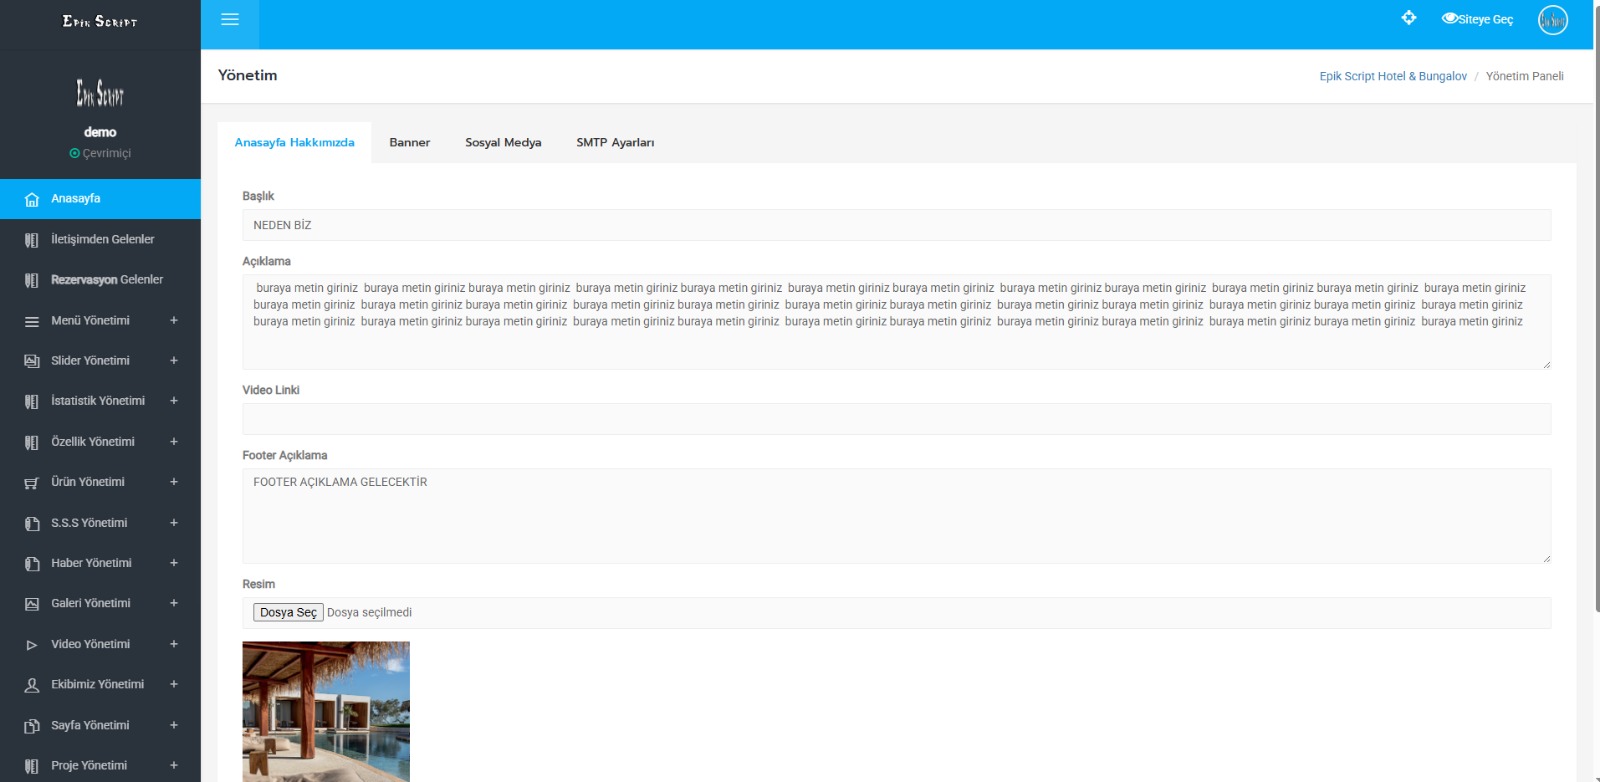Expand Slider Yönetimi submenu plus
The height and width of the screenshot is (782, 1600).
(x=174, y=361)
